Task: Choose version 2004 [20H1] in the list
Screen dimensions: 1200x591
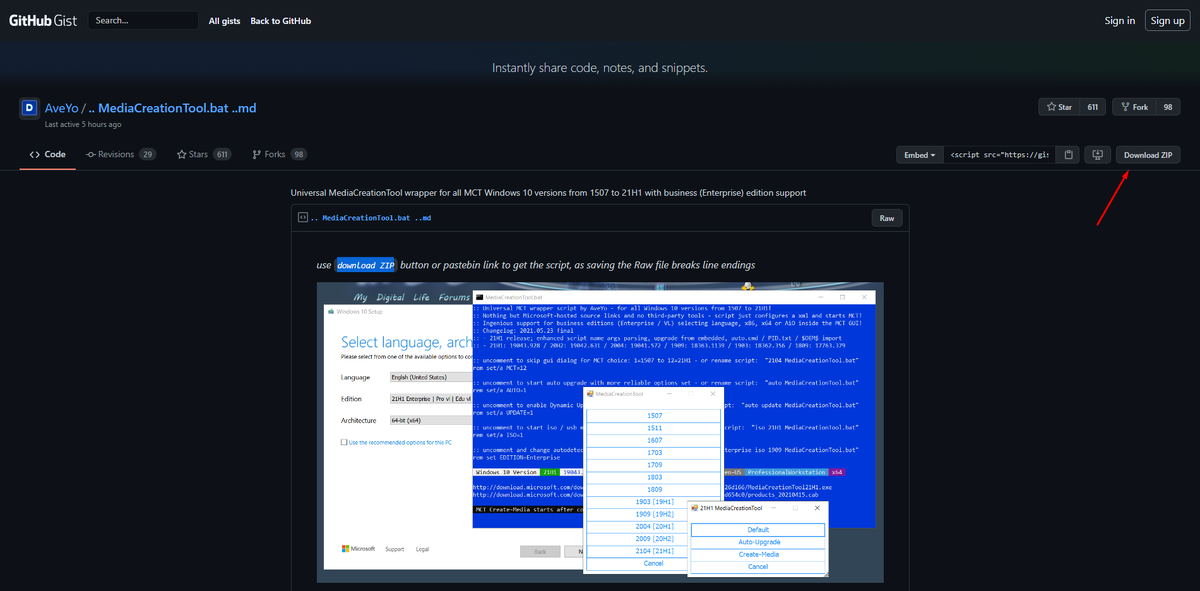Action: 654,527
